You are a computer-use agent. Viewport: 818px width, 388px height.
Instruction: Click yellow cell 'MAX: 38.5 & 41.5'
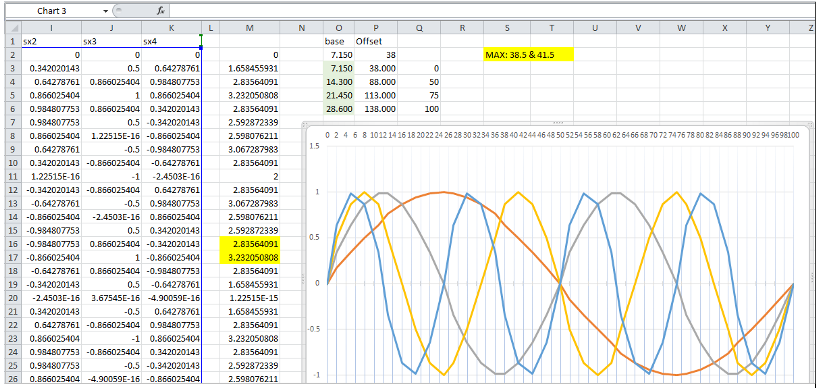pyautogui.click(x=529, y=54)
